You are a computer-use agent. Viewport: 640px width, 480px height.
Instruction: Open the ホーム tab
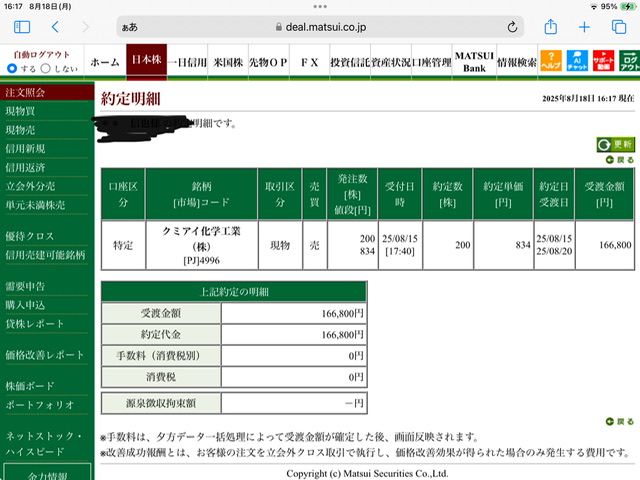[x=105, y=62]
